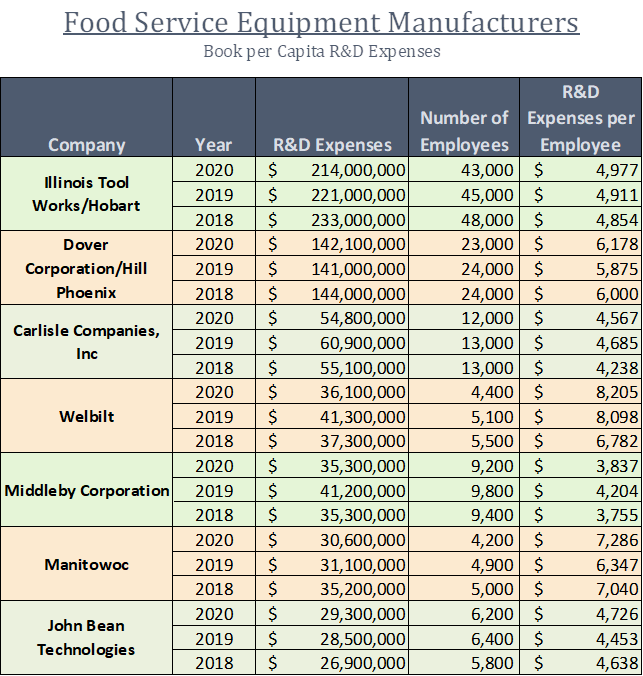Select the Year column header
Image resolution: width=643 pixels, height=676 pixels.
coord(214,144)
